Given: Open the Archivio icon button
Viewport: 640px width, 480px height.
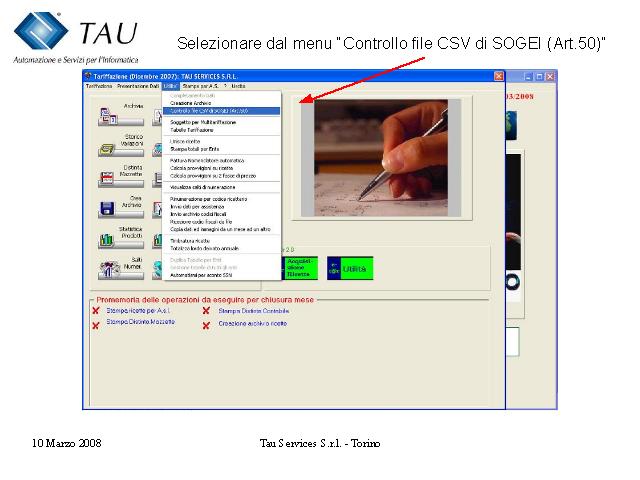Looking at the screenshot, I should point(121,114).
